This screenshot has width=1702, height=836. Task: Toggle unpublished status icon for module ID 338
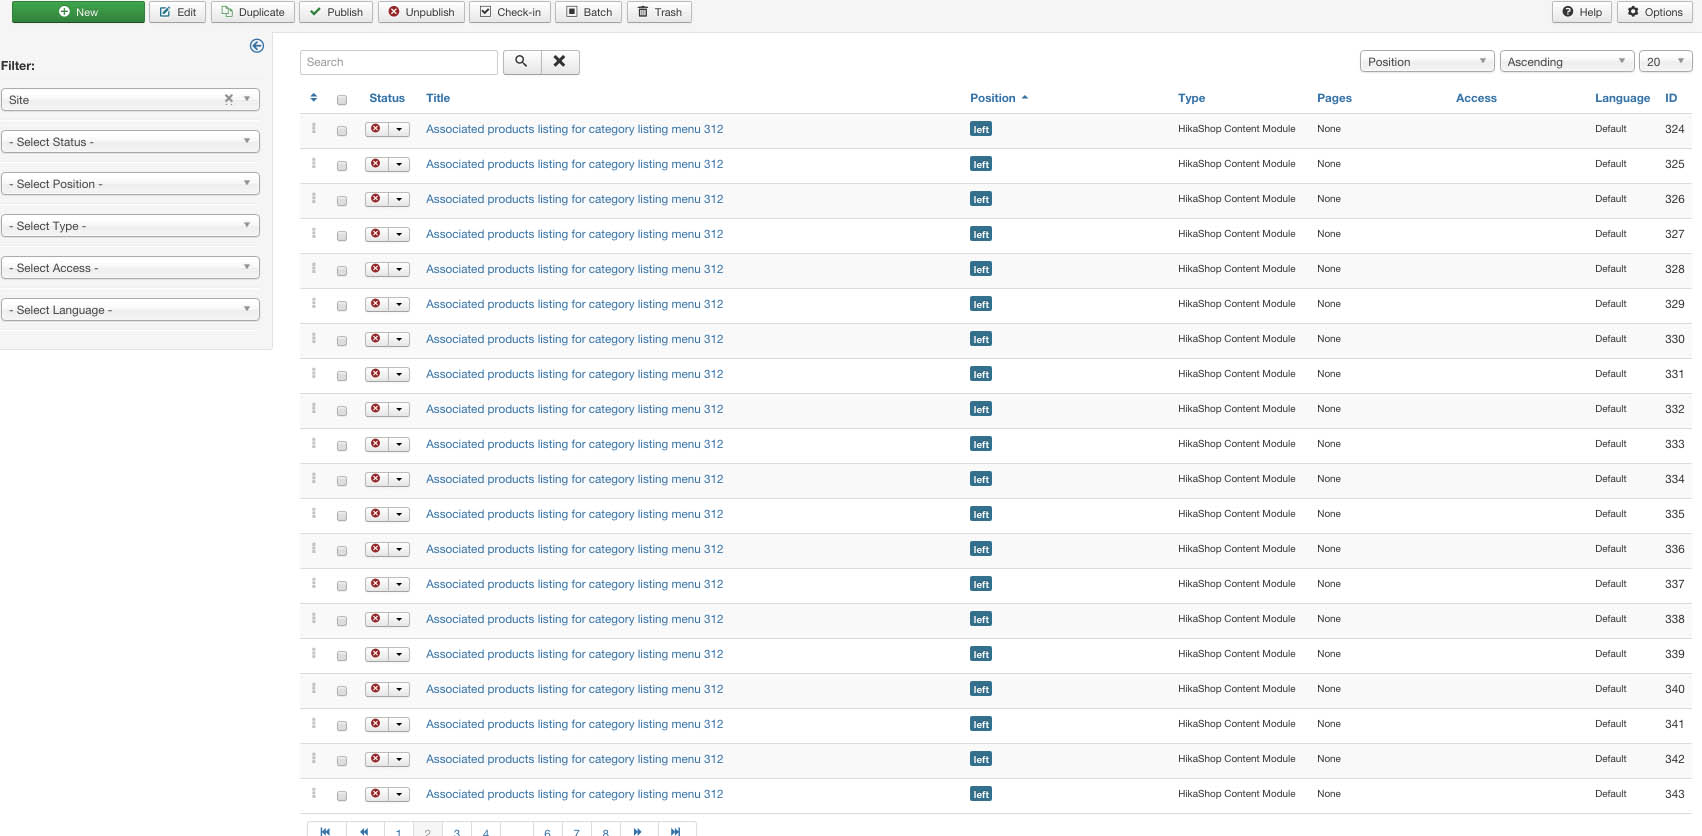376,619
